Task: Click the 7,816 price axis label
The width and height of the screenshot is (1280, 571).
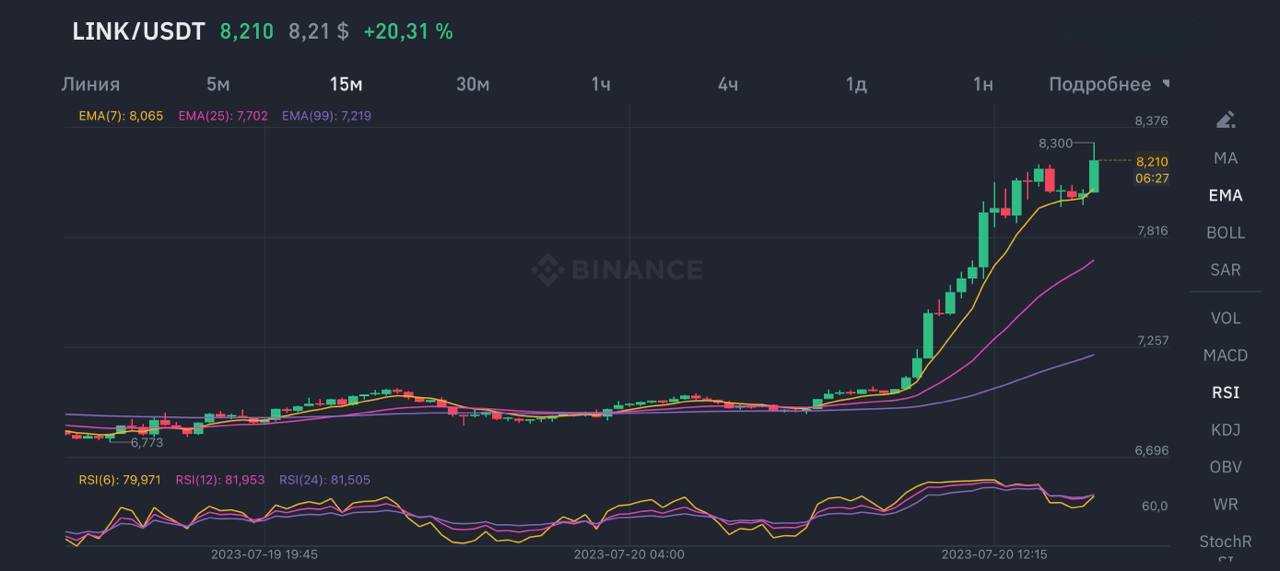Action: click(1152, 231)
